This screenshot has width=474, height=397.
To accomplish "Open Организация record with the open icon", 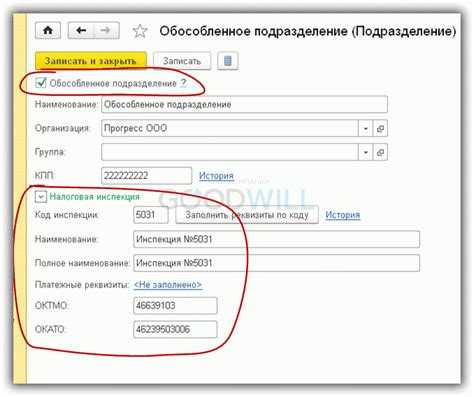I will pos(380,128).
